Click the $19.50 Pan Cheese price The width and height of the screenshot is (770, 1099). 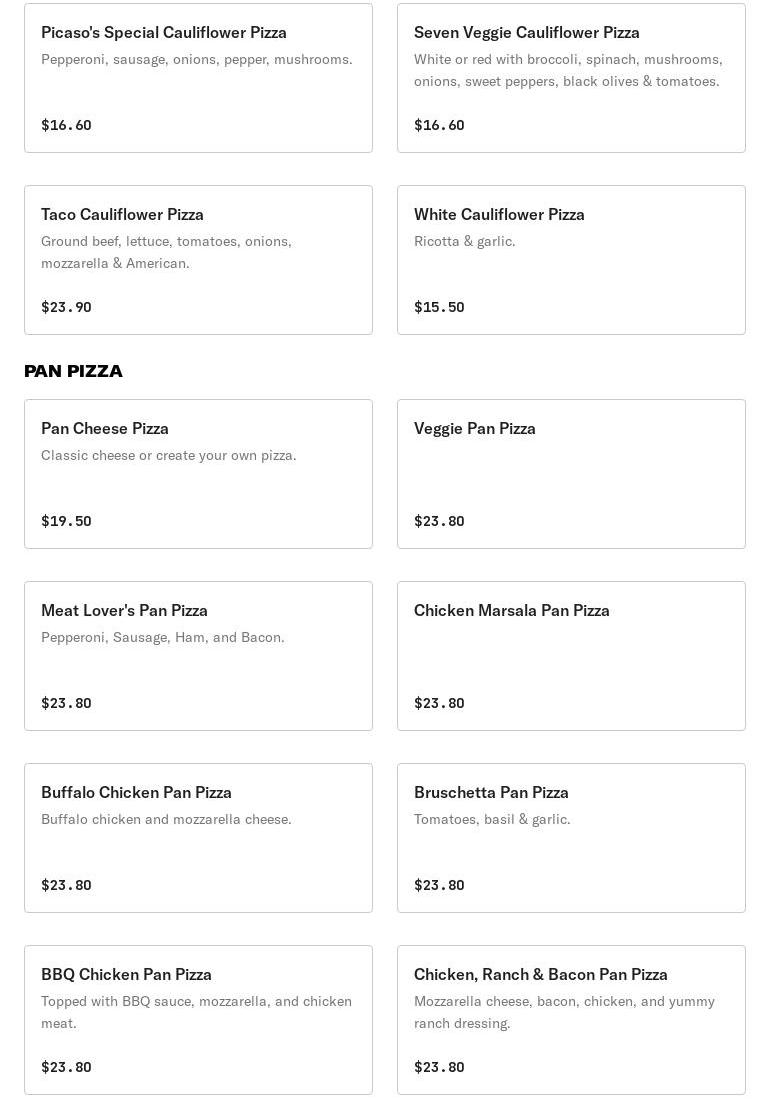(66, 521)
